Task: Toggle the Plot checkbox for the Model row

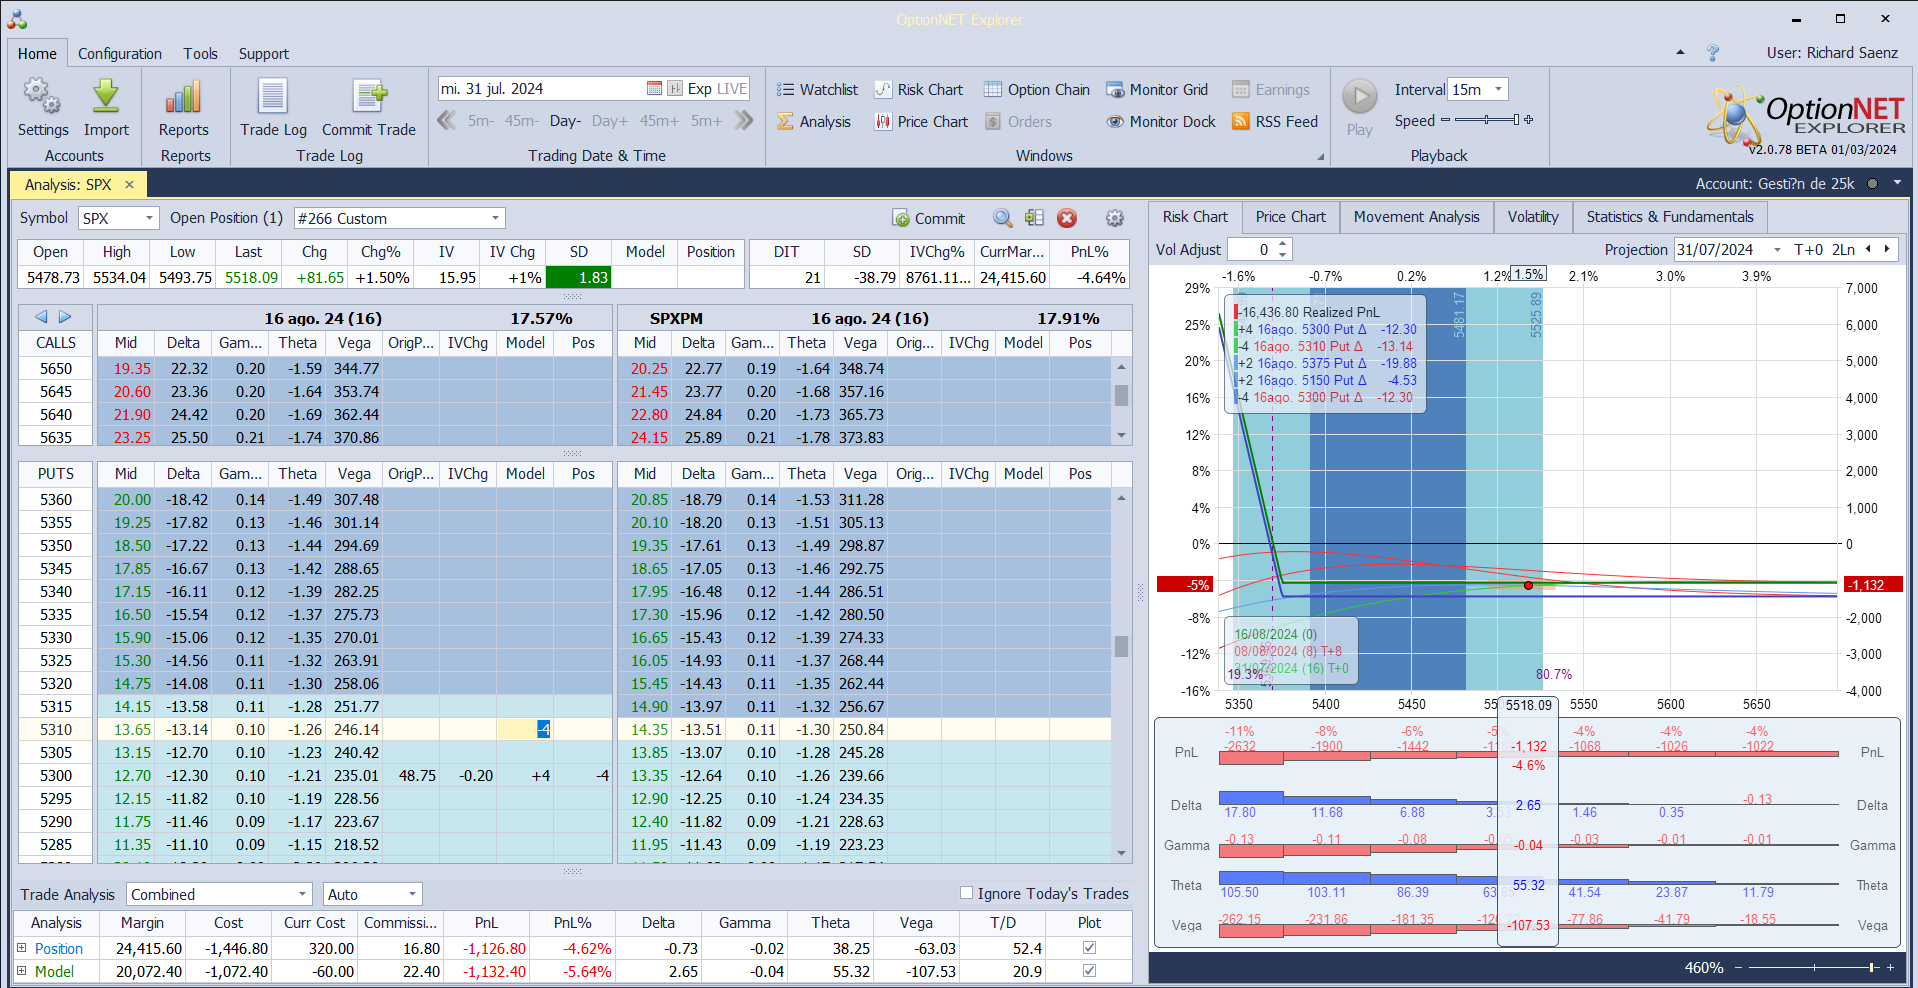Action: tap(1089, 971)
